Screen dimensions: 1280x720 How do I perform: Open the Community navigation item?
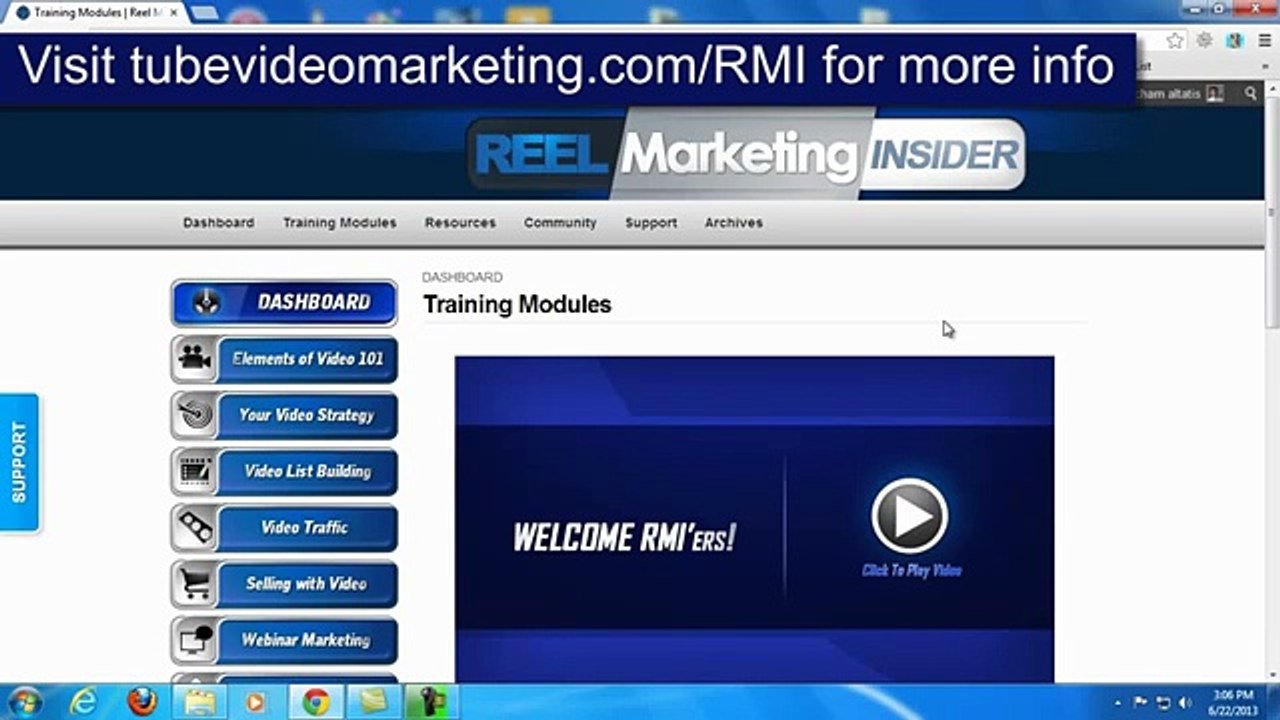pos(560,223)
